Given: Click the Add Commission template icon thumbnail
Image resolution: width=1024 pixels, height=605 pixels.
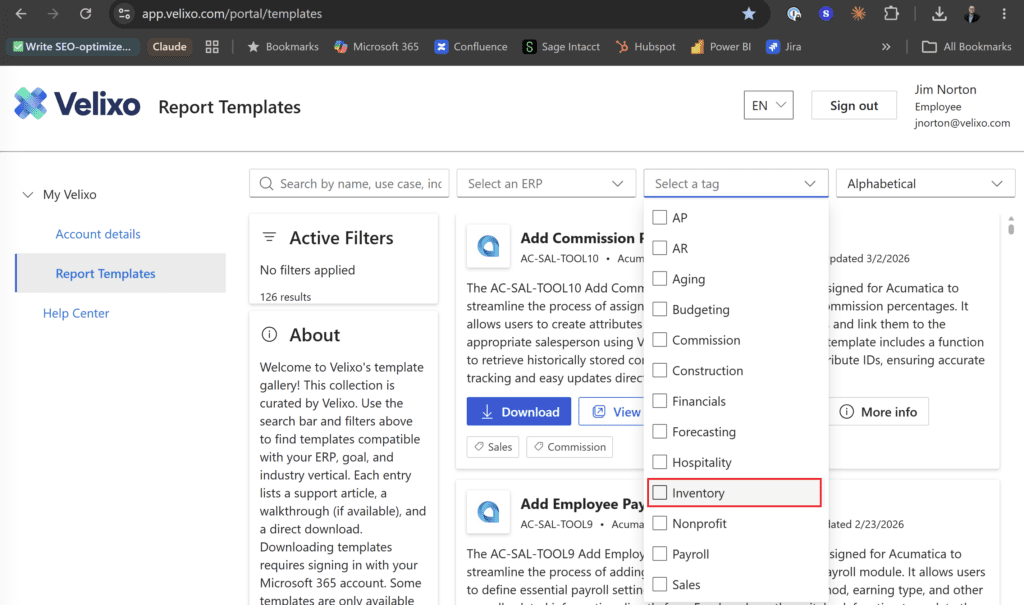Looking at the screenshot, I should pyautogui.click(x=488, y=246).
